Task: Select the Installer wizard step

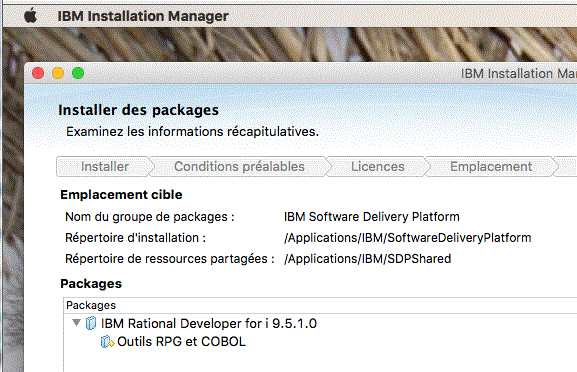Action: tap(105, 167)
